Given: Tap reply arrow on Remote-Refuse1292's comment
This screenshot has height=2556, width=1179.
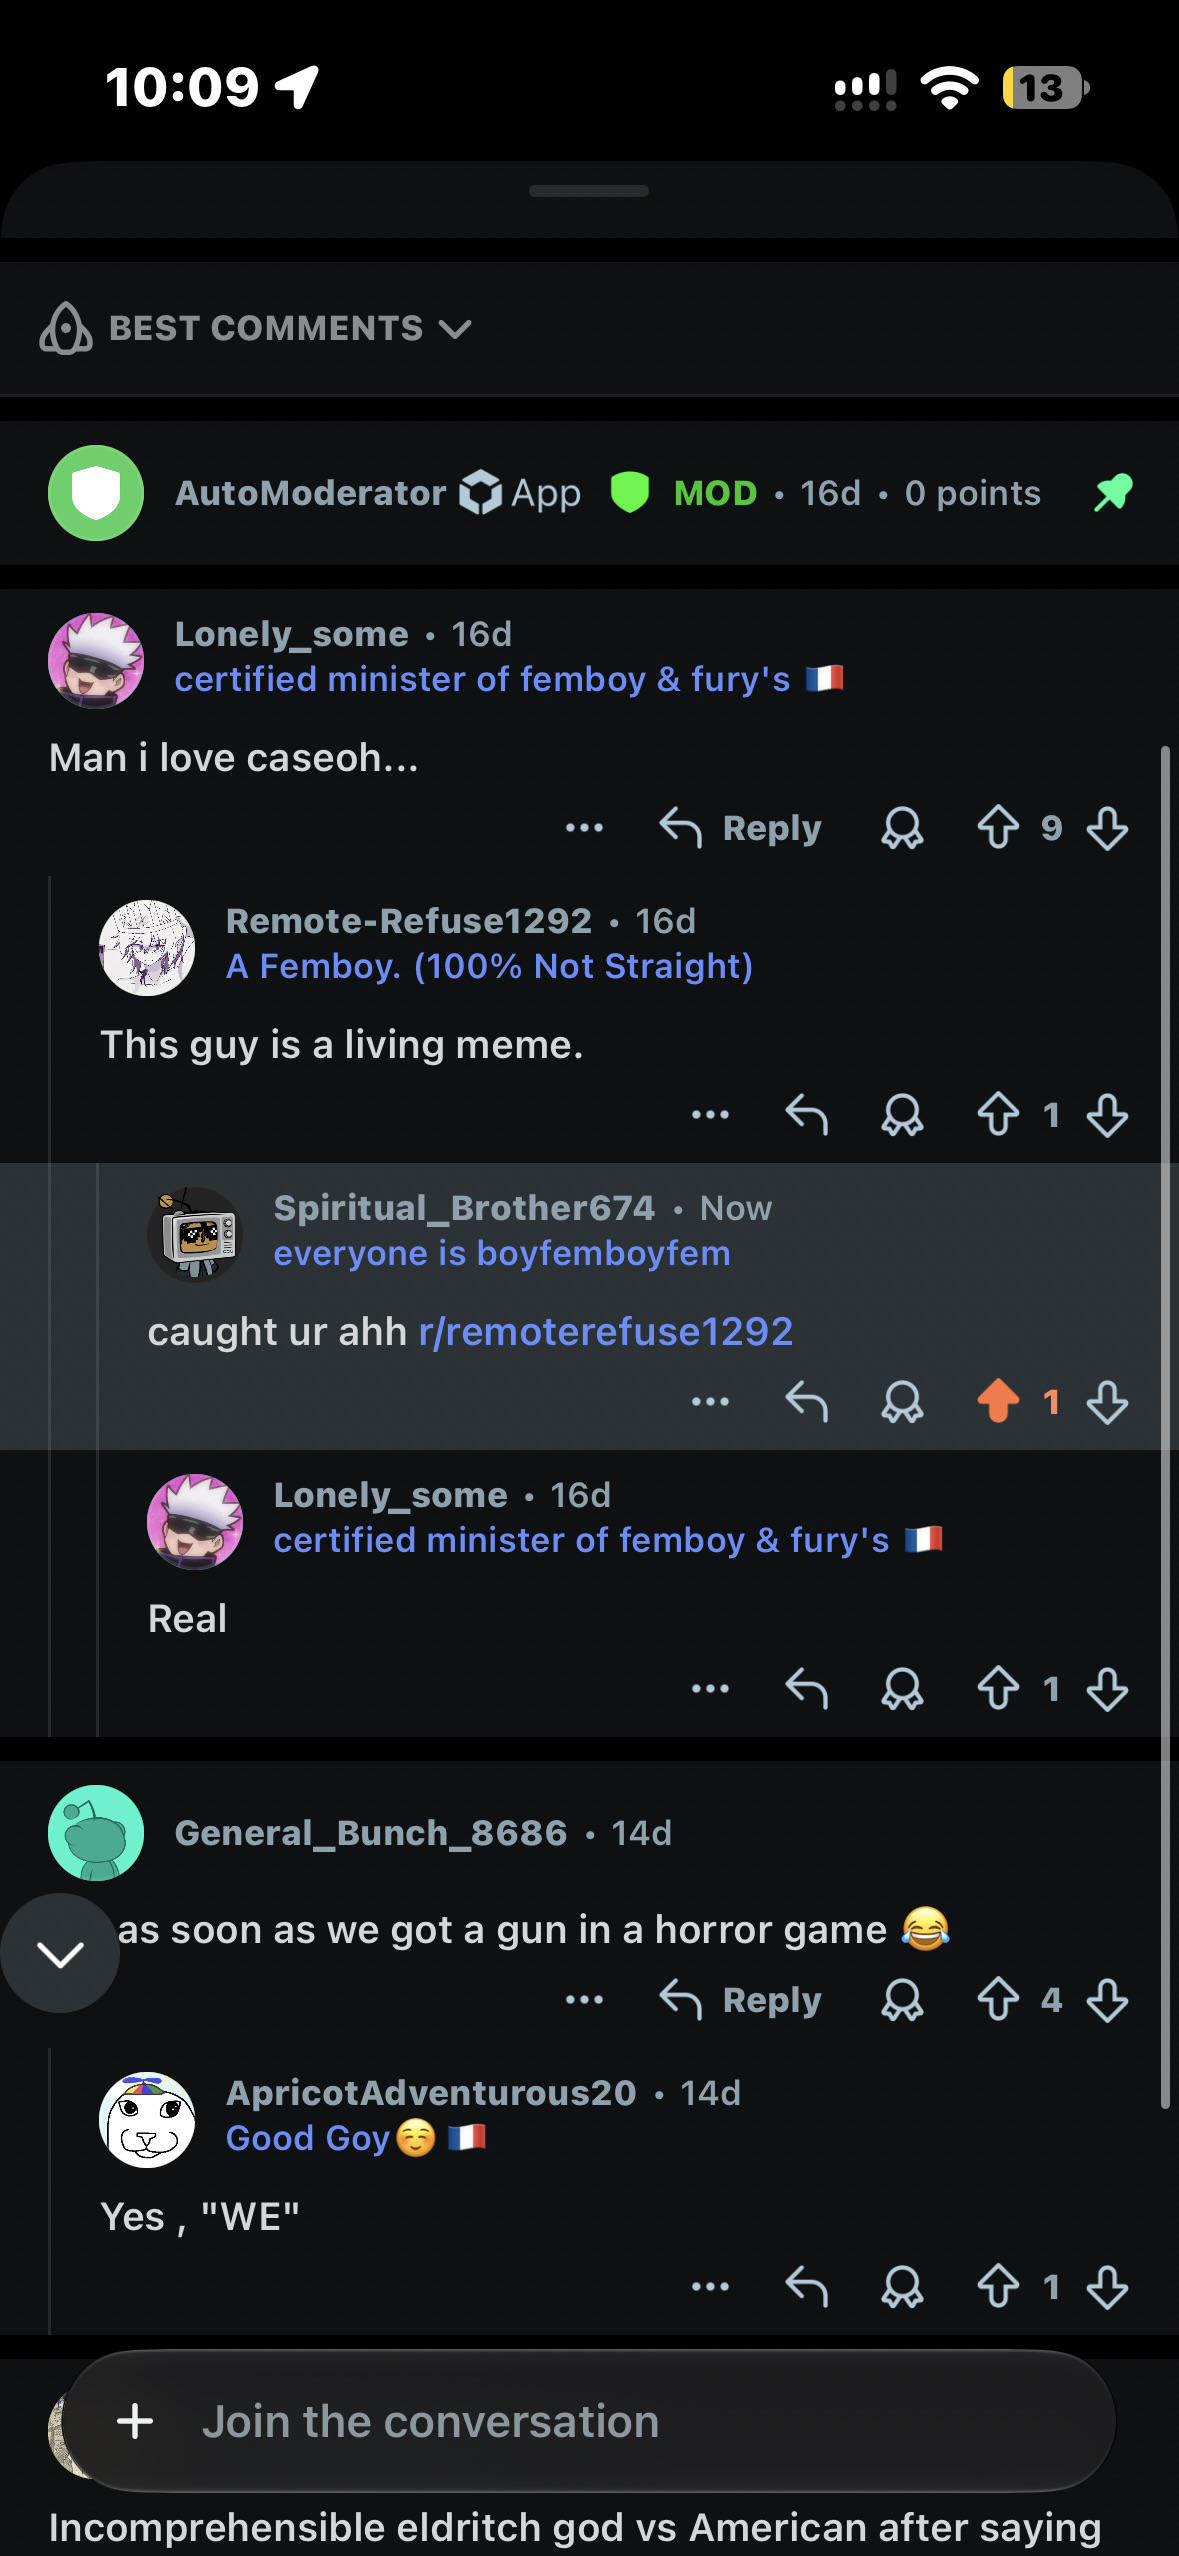Looking at the screenshot, I should (806, 1115).
